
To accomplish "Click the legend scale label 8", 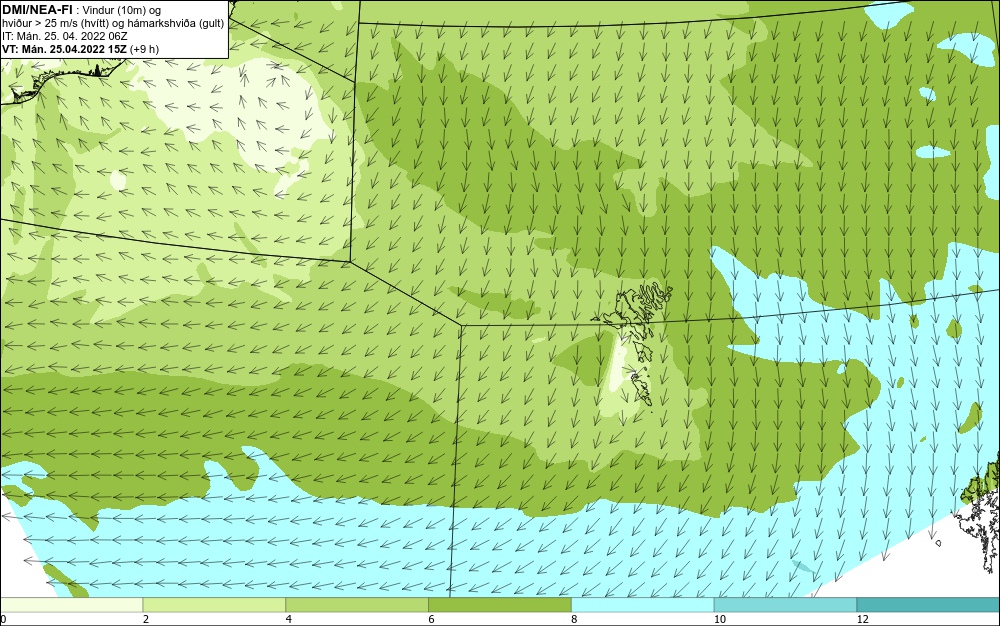I will tap(574, 619).
